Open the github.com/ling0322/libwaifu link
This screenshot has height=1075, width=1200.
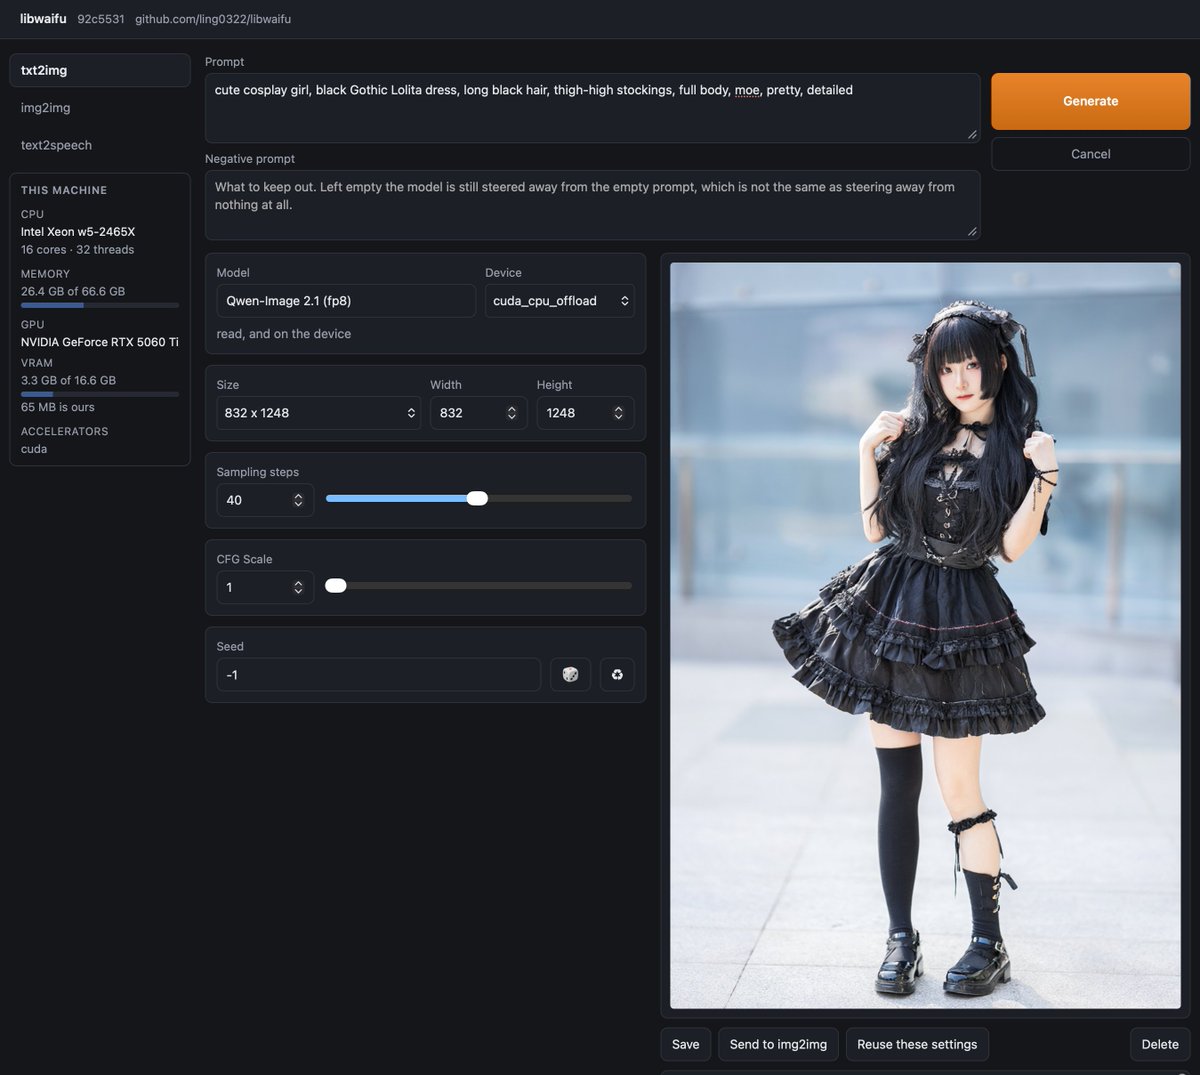click(x=213, y=19)
